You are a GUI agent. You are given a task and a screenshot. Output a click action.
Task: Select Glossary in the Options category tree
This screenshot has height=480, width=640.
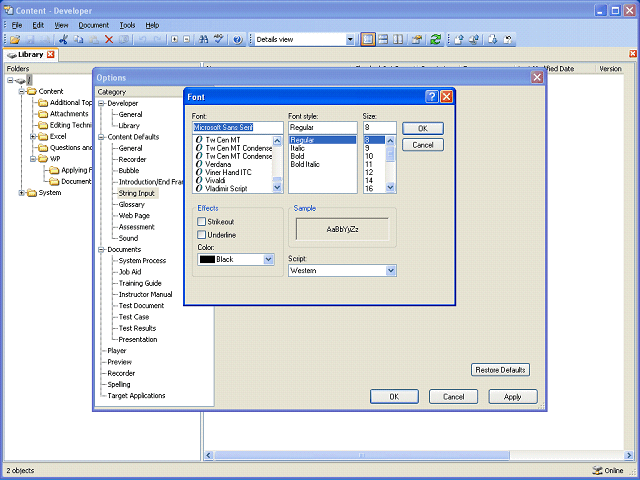click(x=131, y=204)
